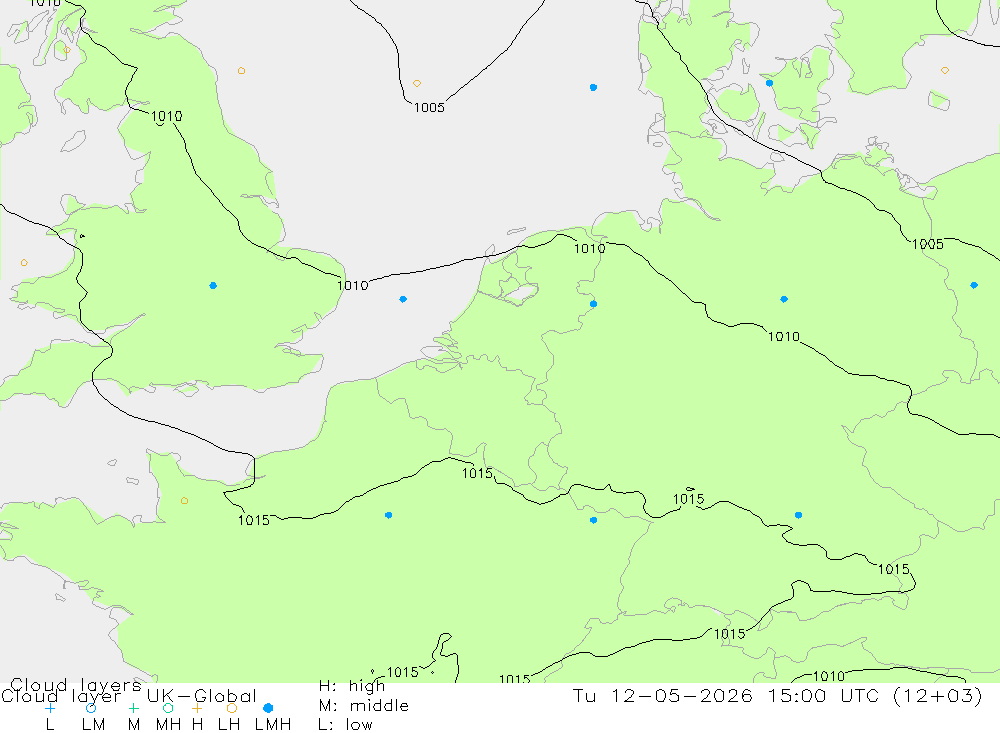This screenshot has height=733, width=1000.
Task: Select the blue cloud marker at the far eastern edge
Action: pyautogui.click(x=974, y=285)
